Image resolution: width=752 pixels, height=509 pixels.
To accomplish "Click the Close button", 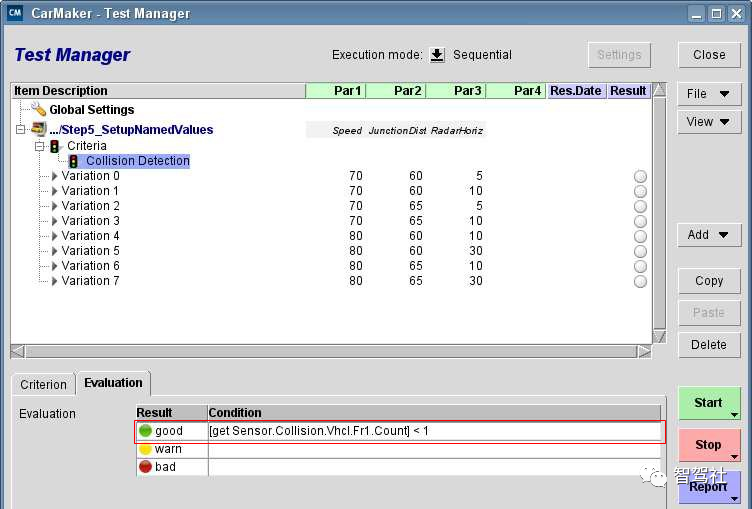I will click(709, 55).
